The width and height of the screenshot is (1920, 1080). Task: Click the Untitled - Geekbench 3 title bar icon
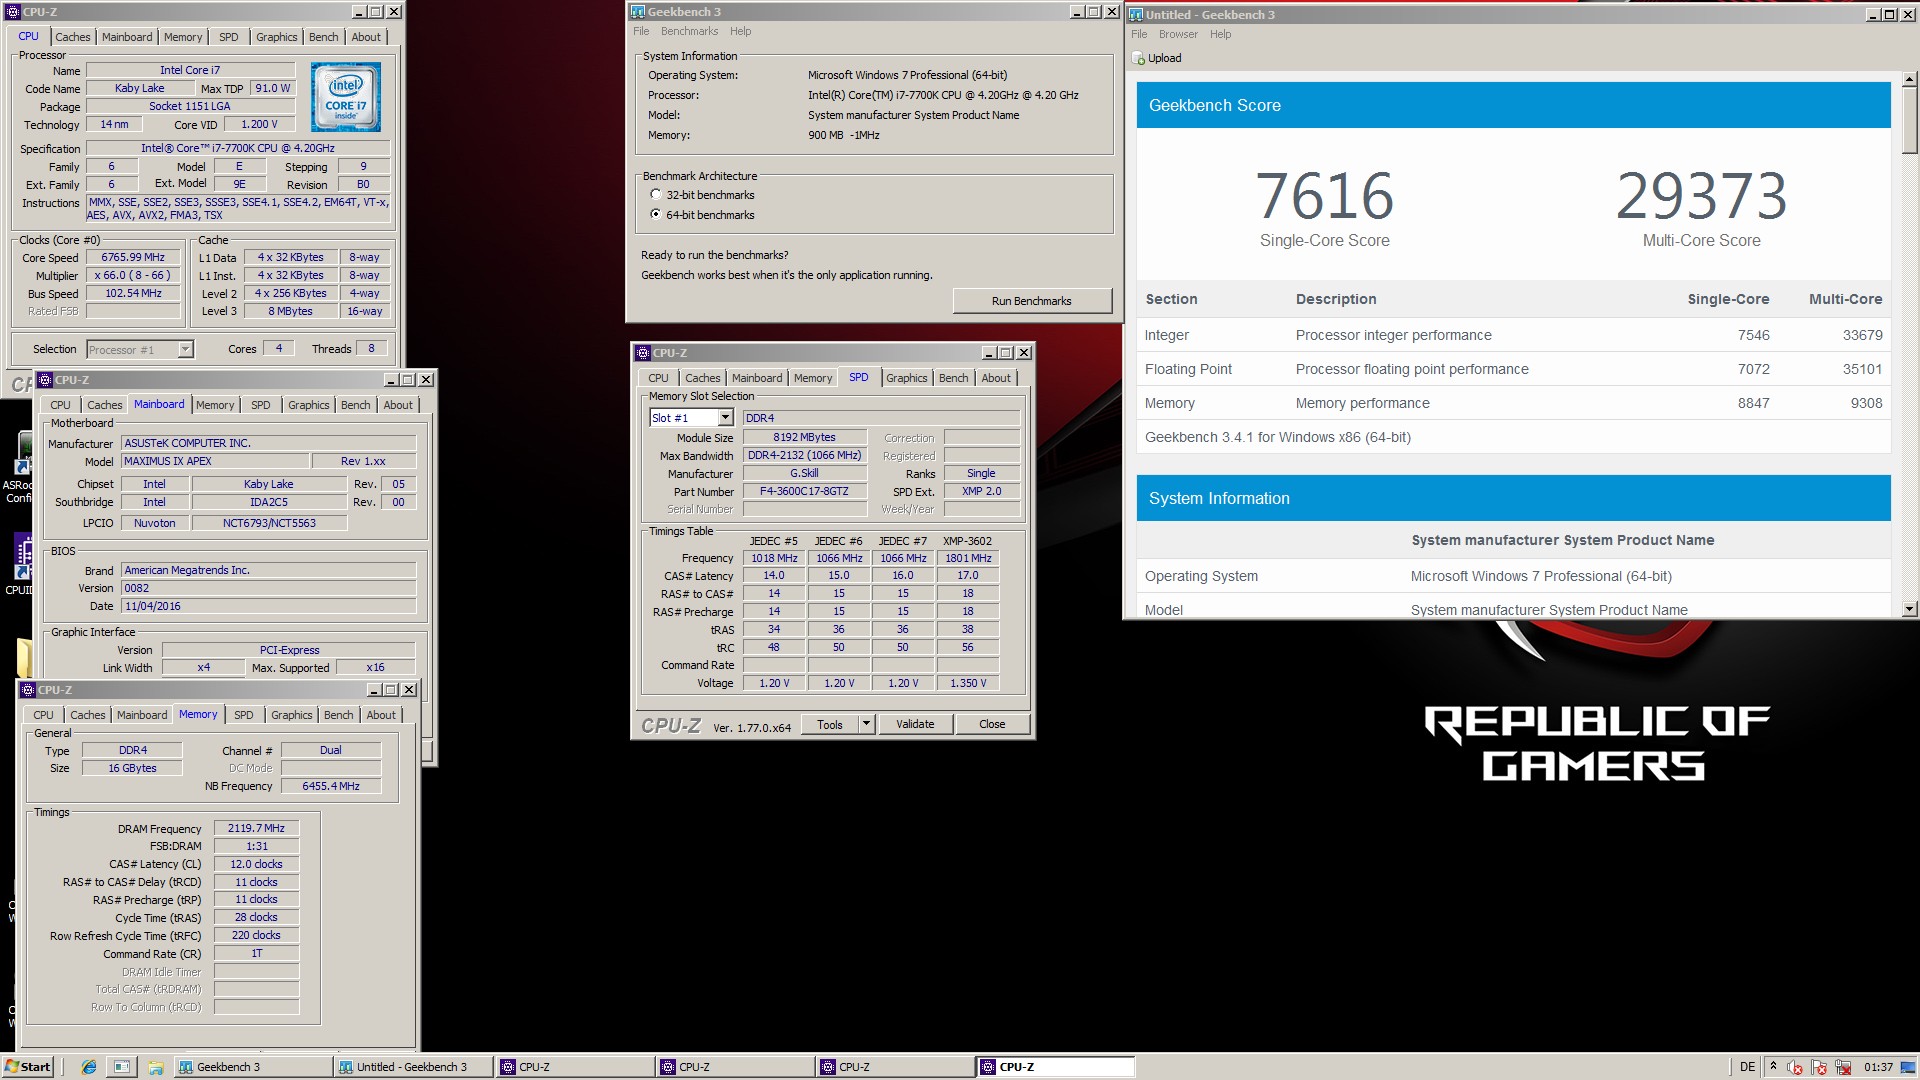[1135, 15]
